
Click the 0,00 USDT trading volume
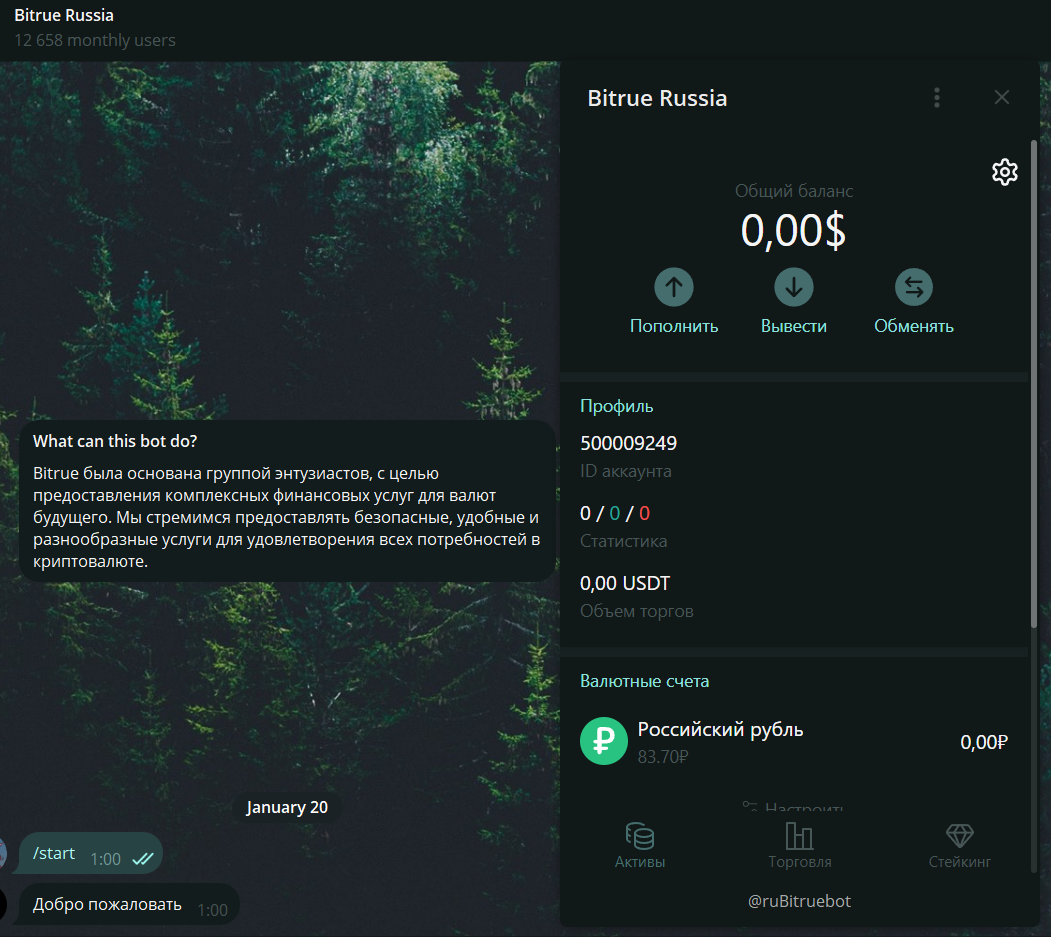tap(625, 583)
